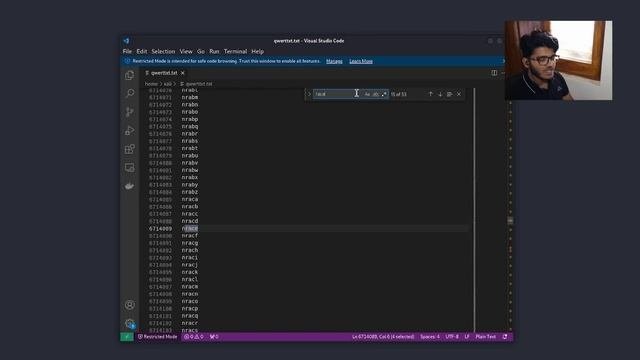
Task: Click the text line 'nrabt'
Action: 190,149
